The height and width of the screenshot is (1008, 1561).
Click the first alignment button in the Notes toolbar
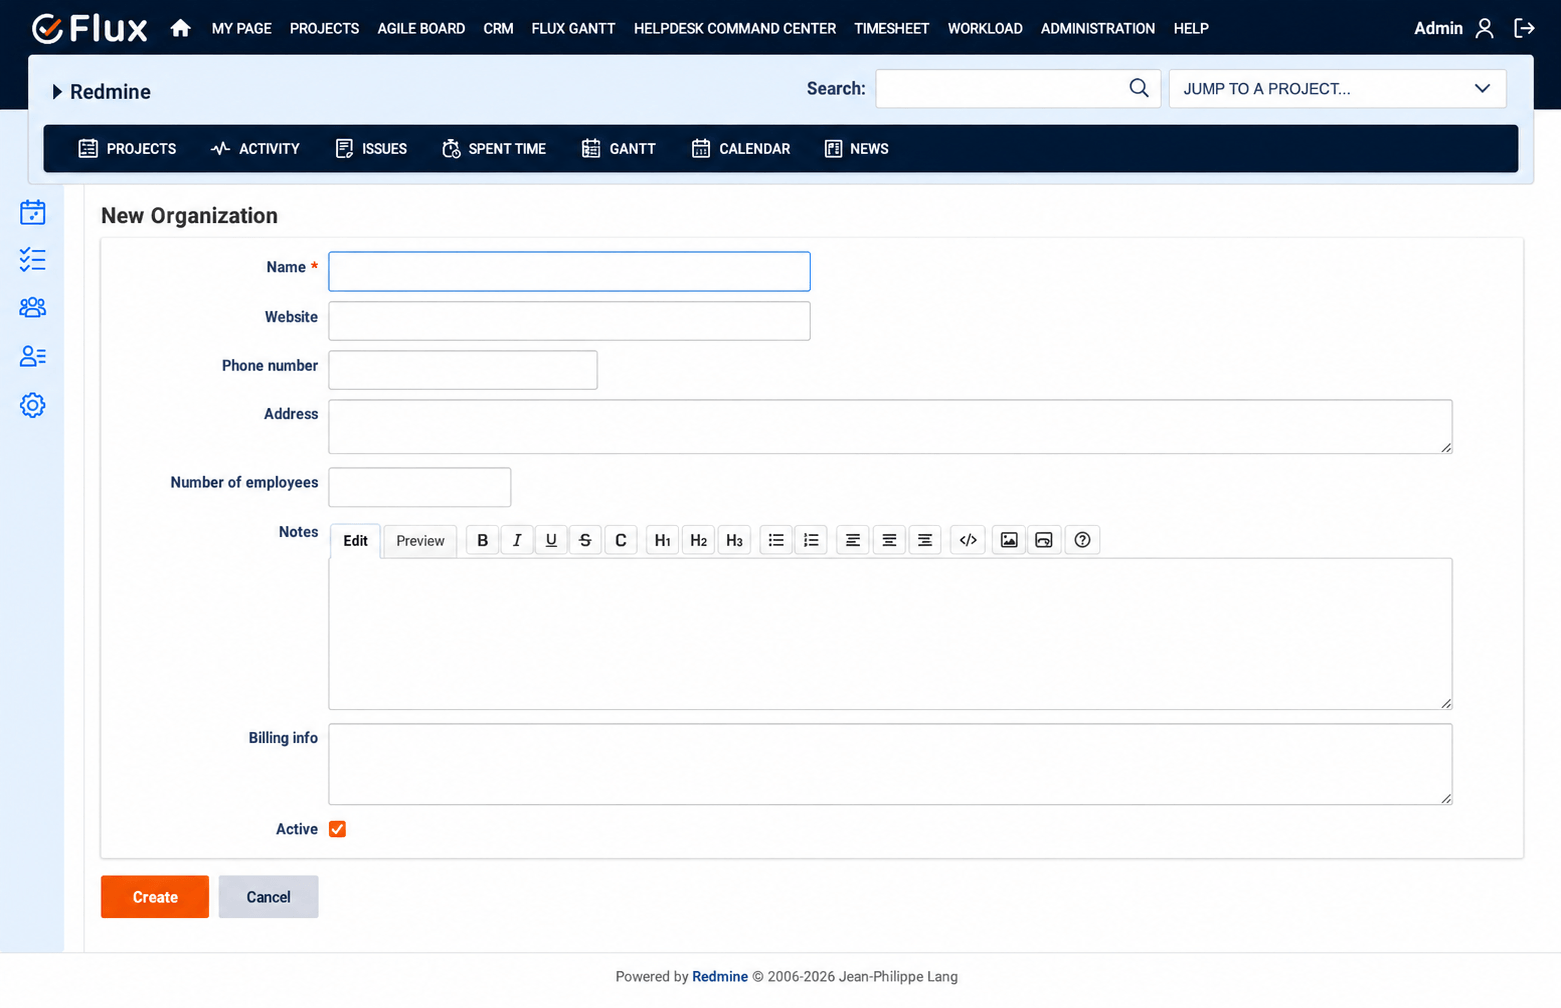pos(853,540)
